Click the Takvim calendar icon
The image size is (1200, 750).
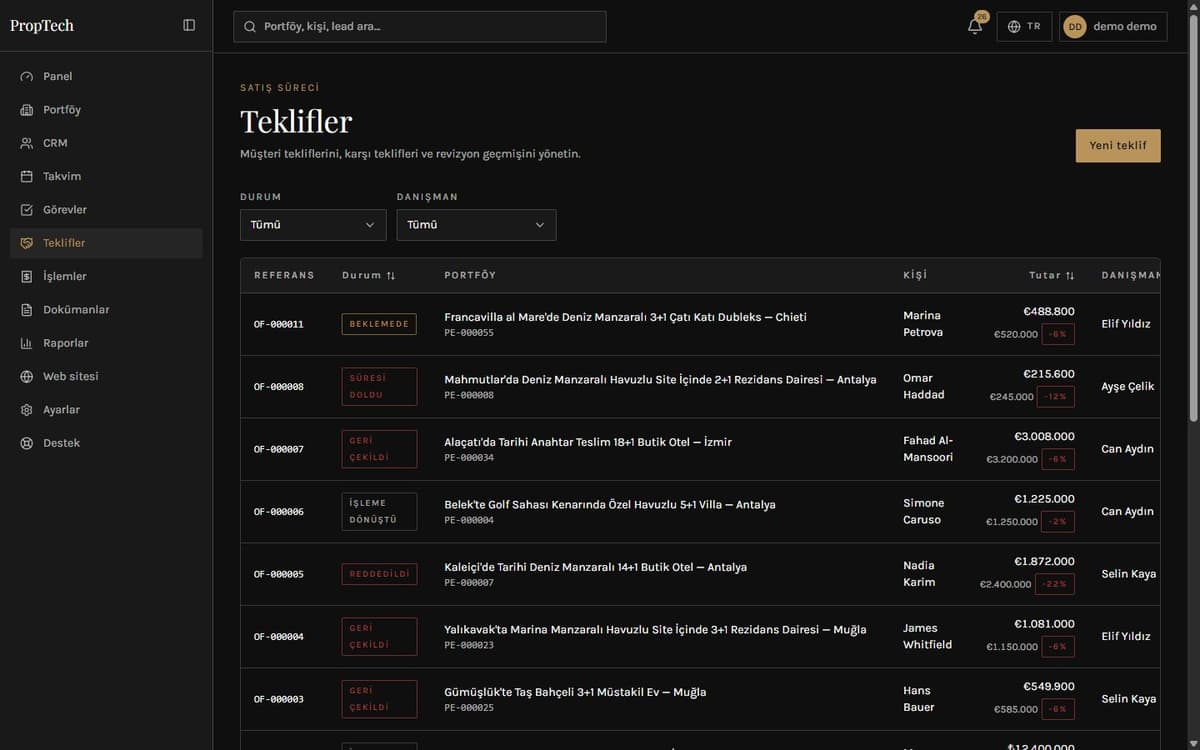pos(27,177)
